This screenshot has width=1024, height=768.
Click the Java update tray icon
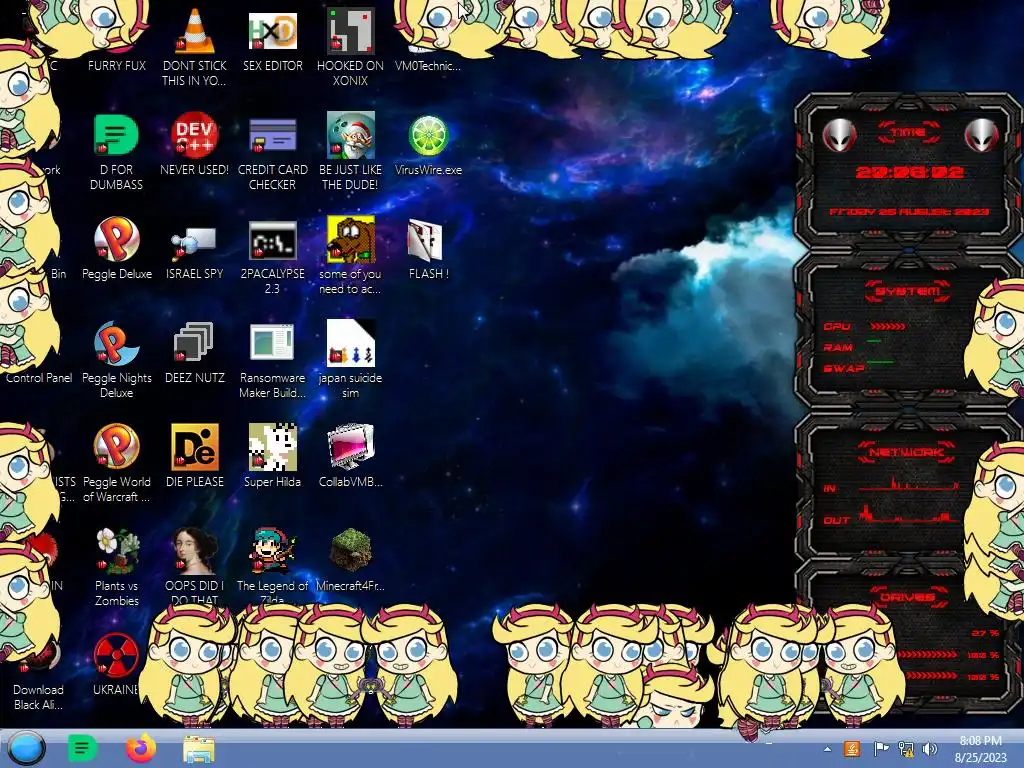click(x=852, y=748)
